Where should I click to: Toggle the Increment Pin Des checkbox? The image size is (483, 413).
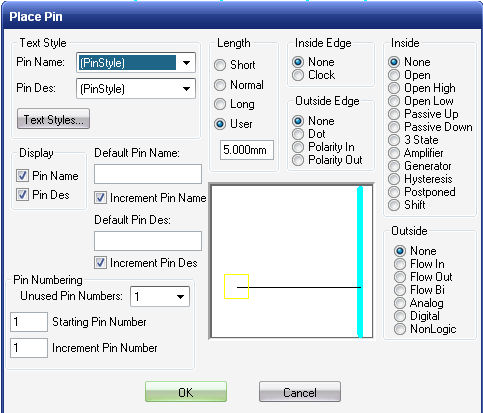coord(100,263)
